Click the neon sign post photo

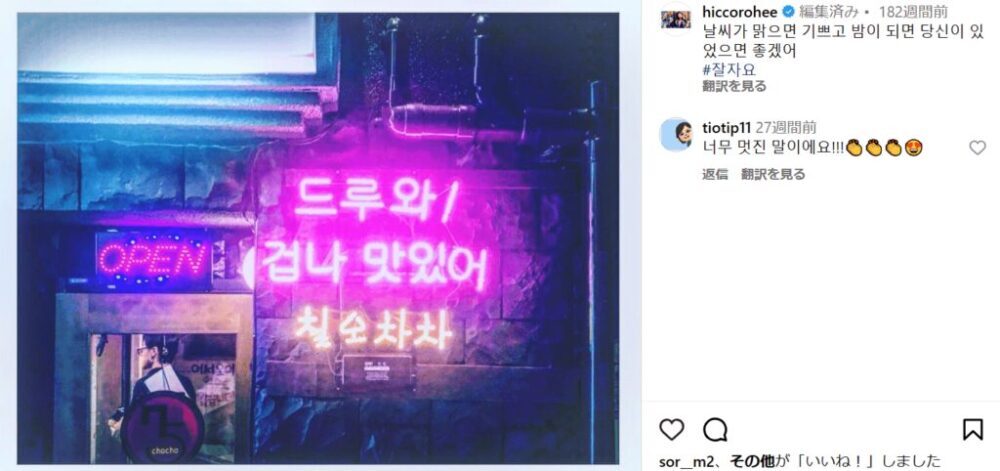318,238
